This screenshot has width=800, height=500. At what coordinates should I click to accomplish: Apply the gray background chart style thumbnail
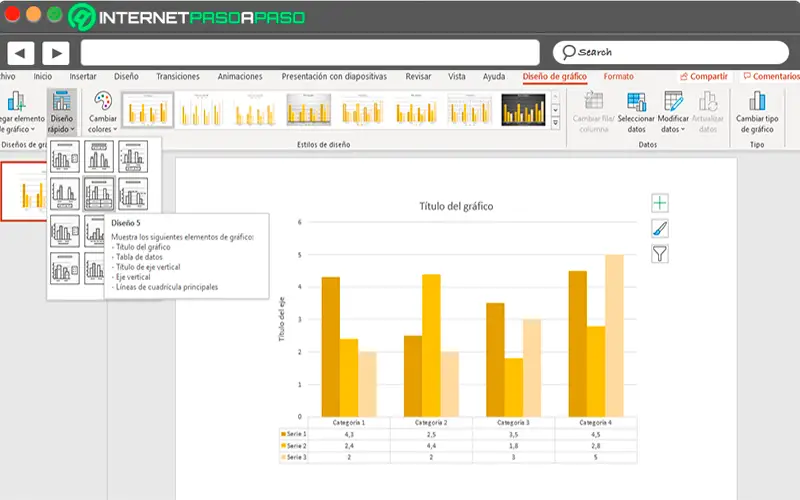pos(309,110)
